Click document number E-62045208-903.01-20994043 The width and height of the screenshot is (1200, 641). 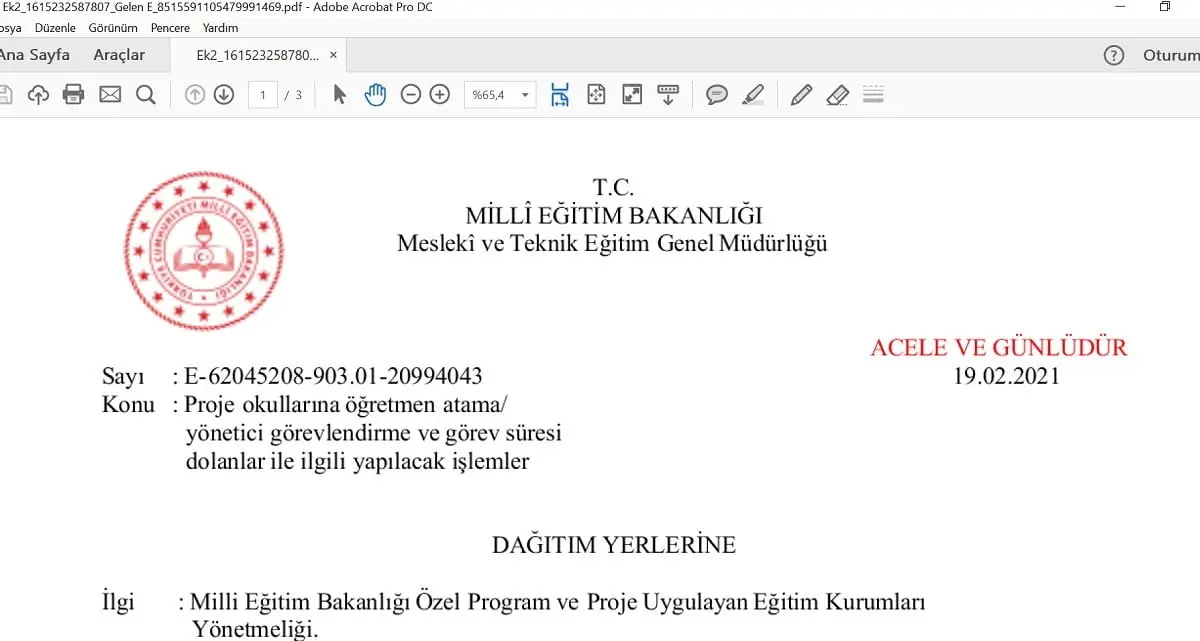point(334,377)
